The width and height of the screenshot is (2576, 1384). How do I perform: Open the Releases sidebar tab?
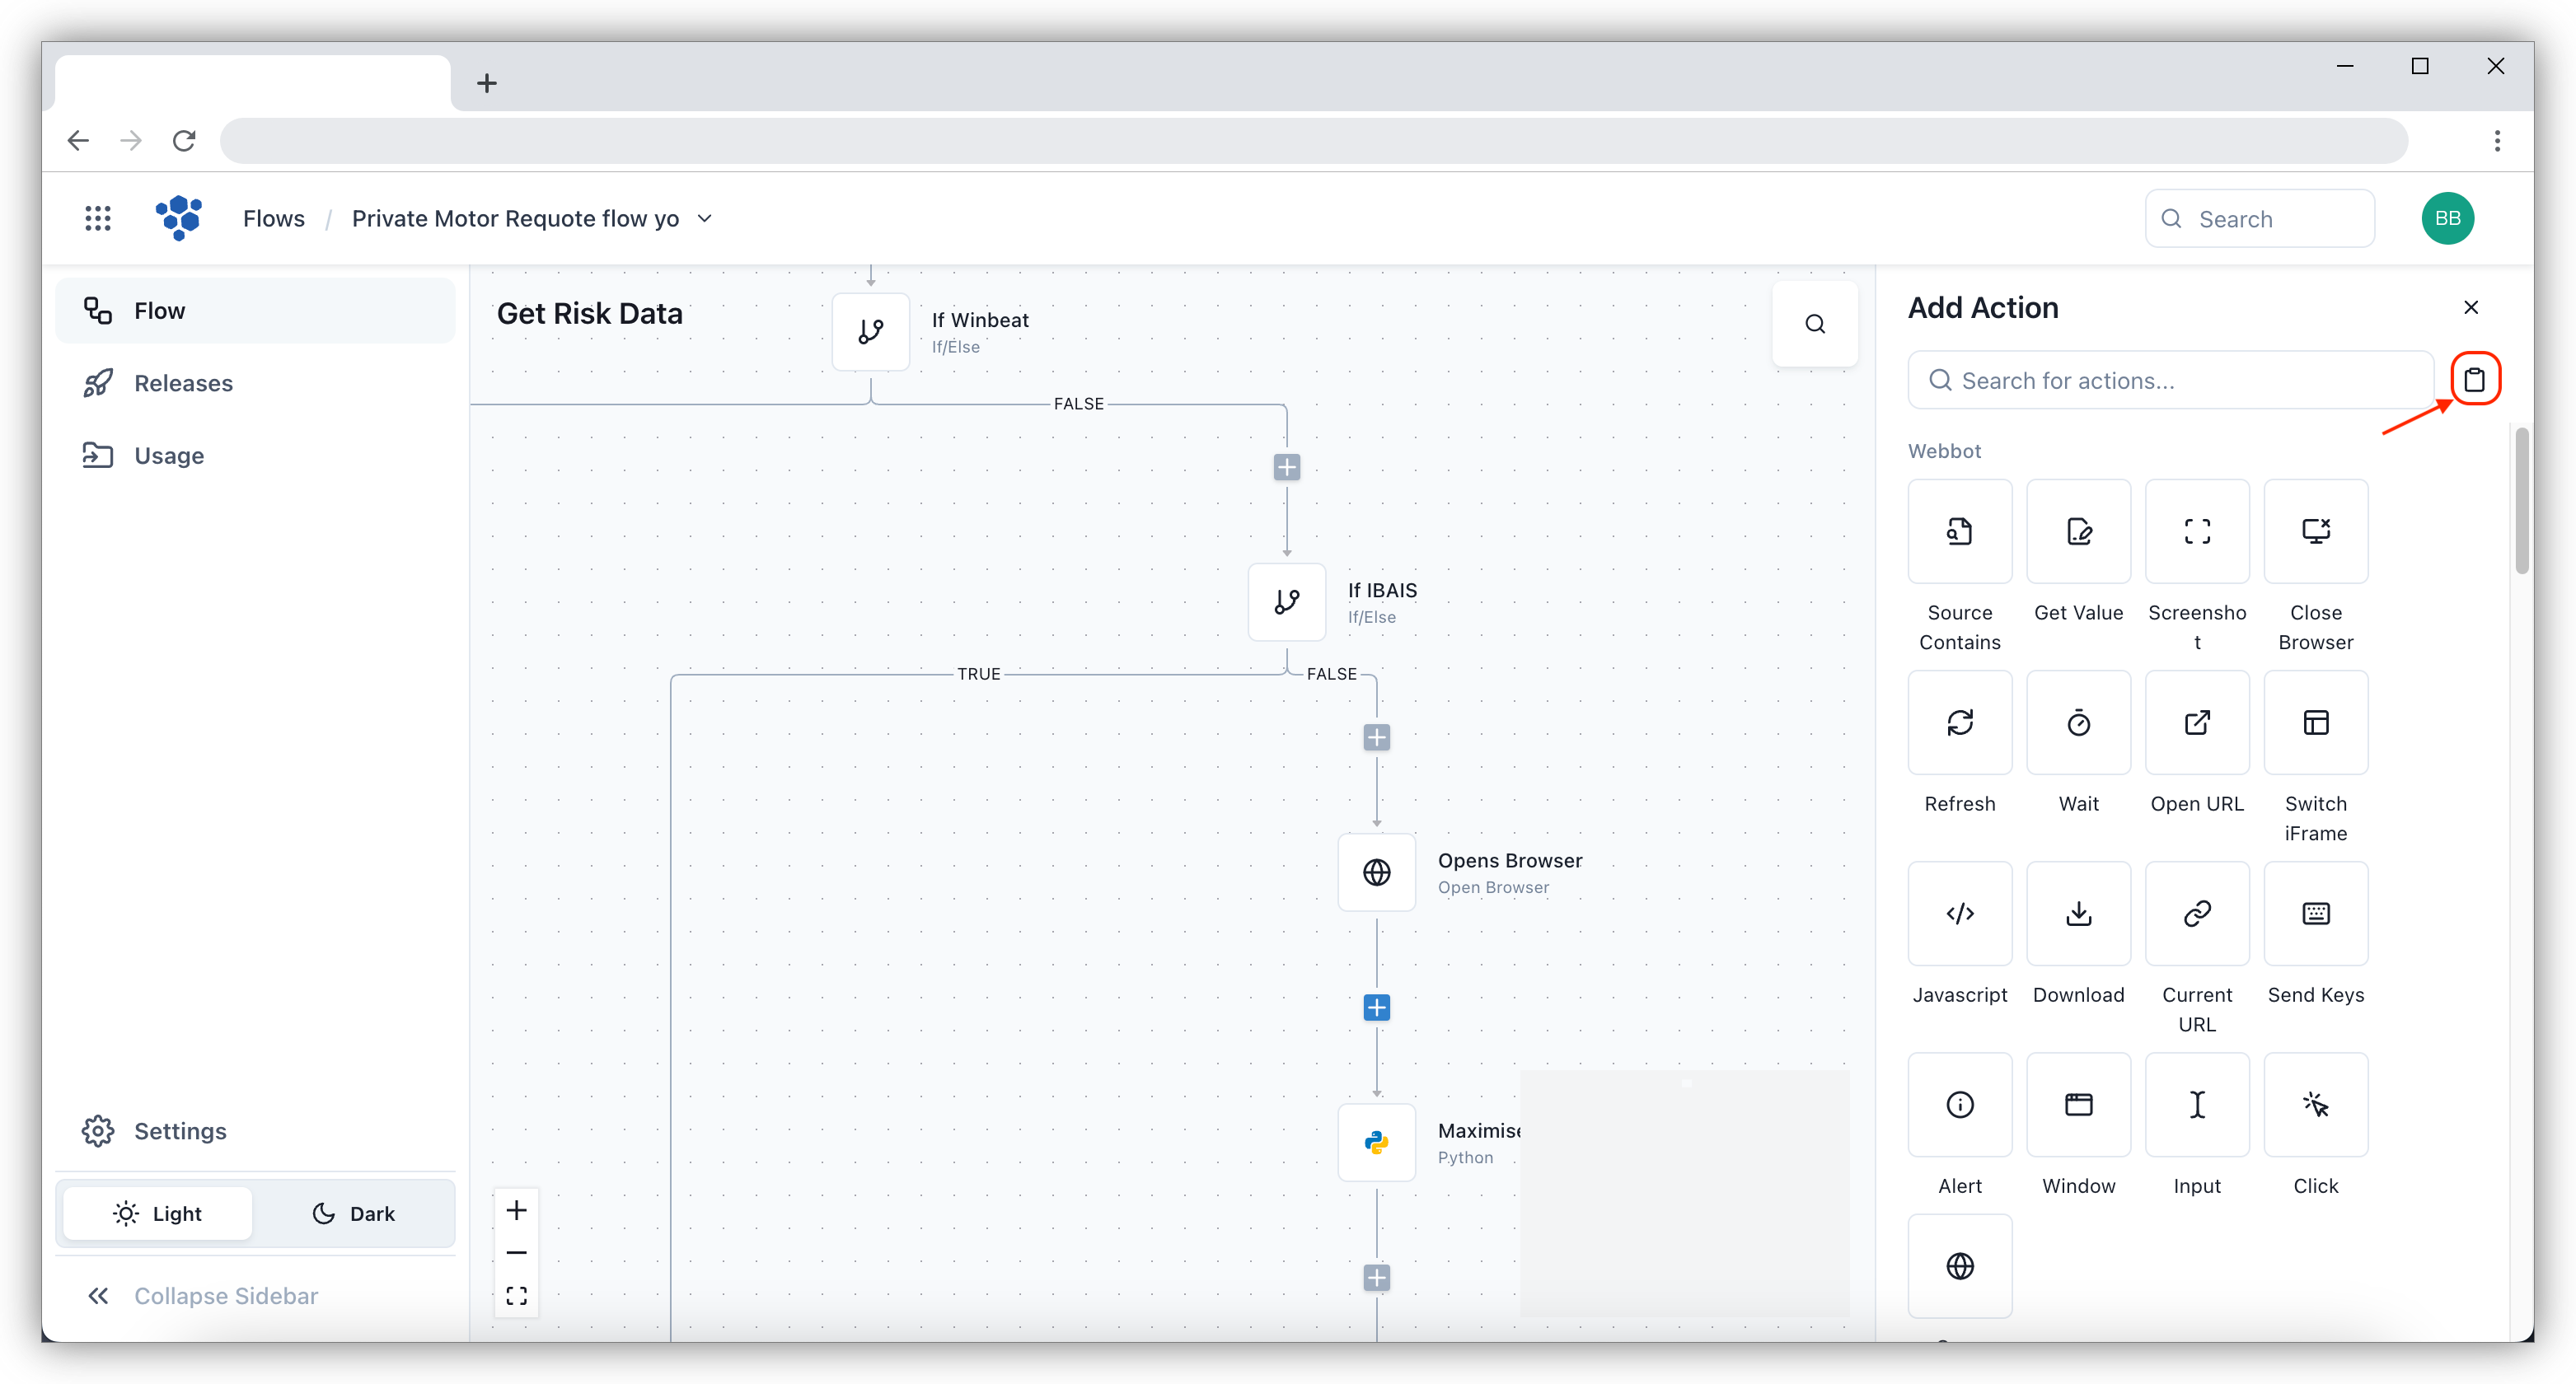[183, 383]
